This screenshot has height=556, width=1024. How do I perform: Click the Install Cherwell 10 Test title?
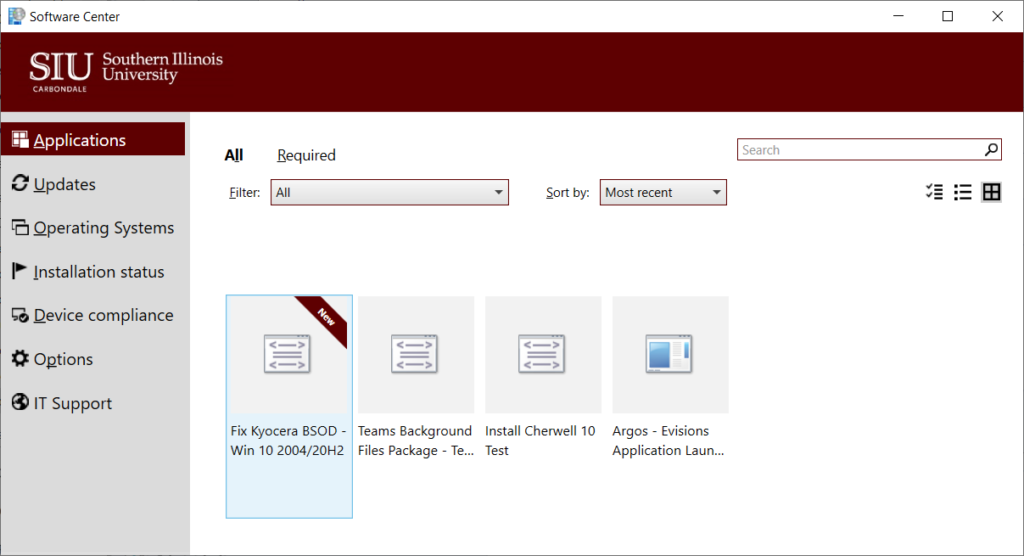(540, 440)
